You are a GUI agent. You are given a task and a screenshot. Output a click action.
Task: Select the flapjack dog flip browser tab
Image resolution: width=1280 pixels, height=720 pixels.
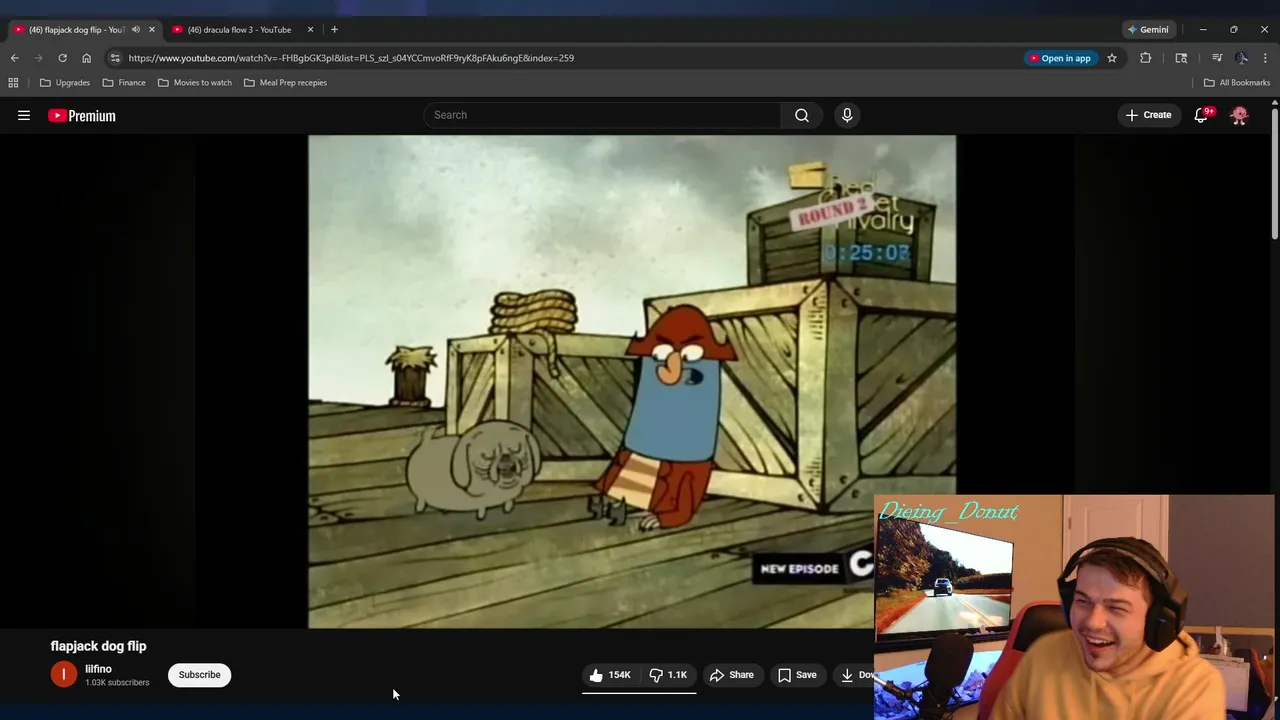[75, 30]
